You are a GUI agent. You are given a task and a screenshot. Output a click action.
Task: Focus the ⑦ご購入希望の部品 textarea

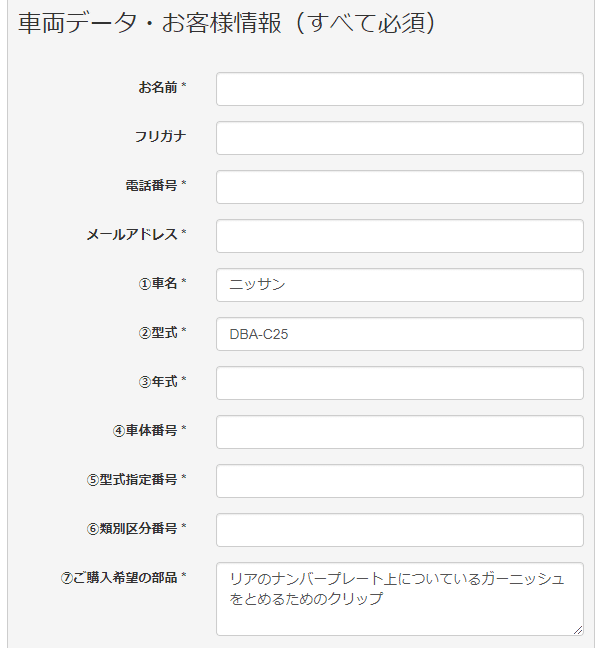(399, 598)
